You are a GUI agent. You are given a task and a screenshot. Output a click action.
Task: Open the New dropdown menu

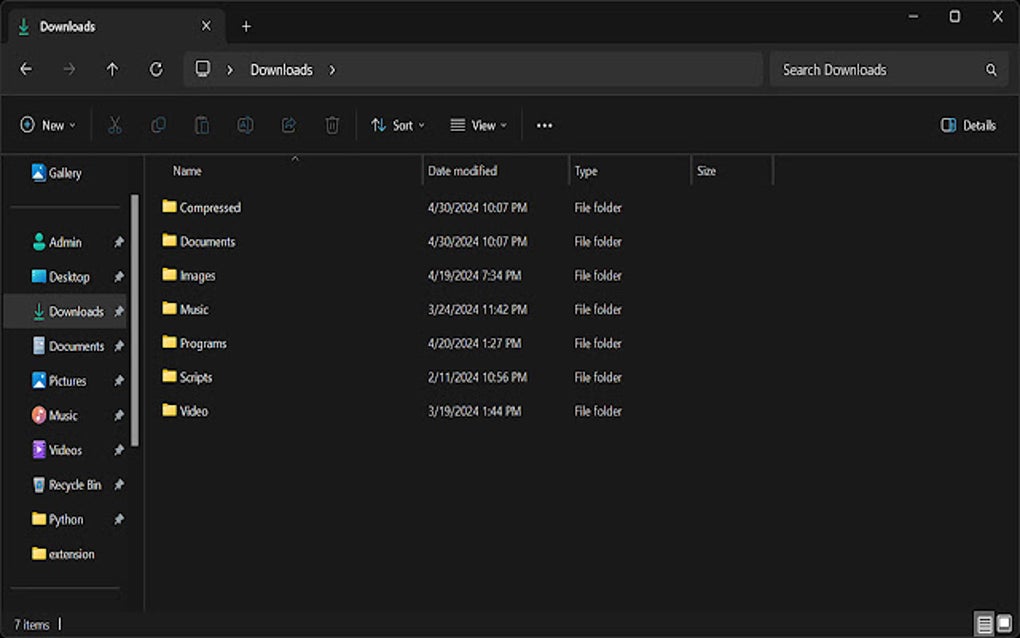(x=47, y=124)
